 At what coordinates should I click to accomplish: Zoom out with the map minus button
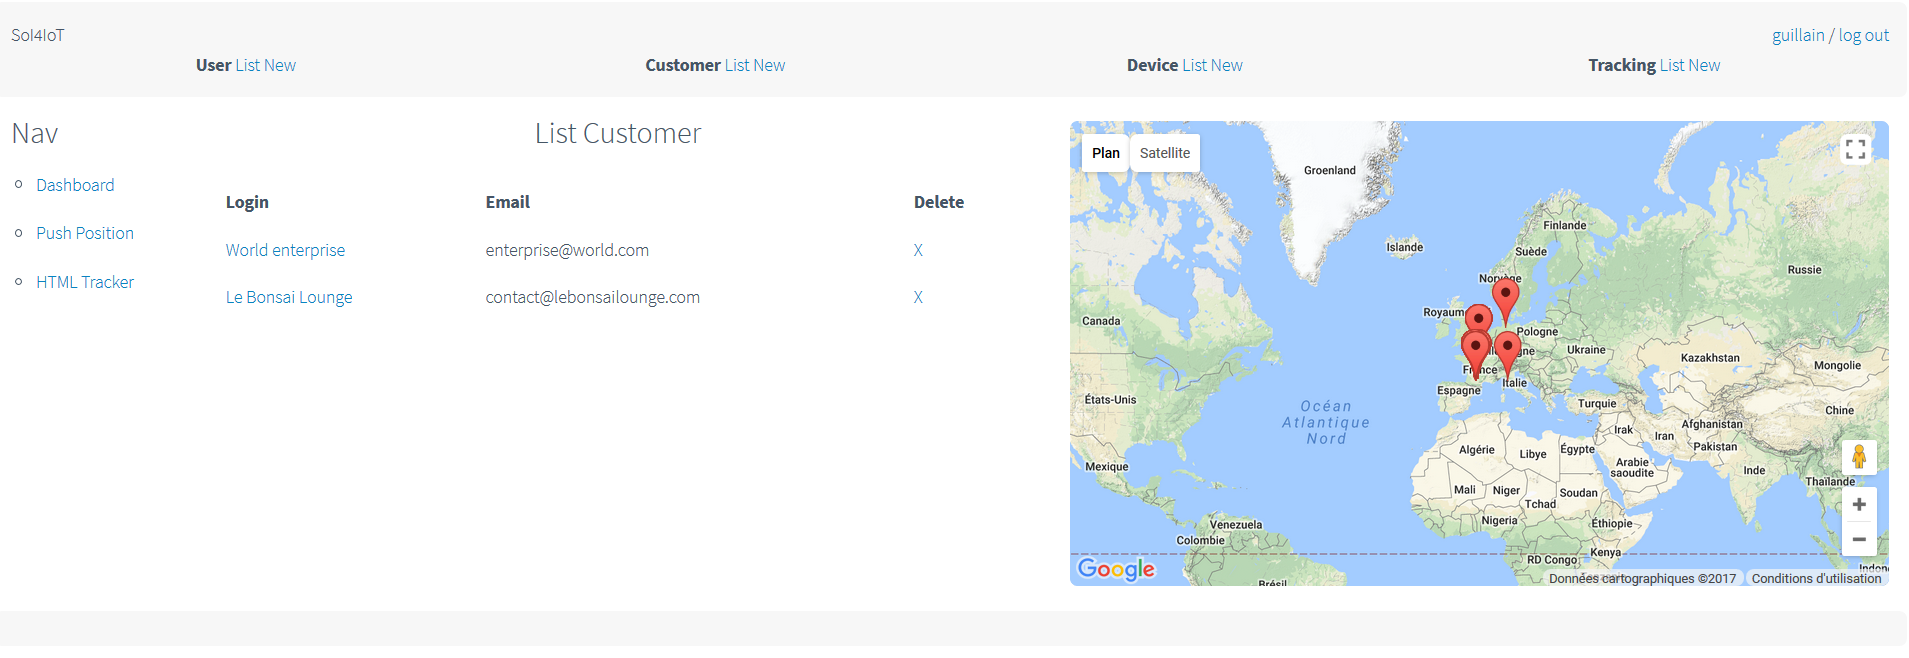click(x=1859, y=539)
